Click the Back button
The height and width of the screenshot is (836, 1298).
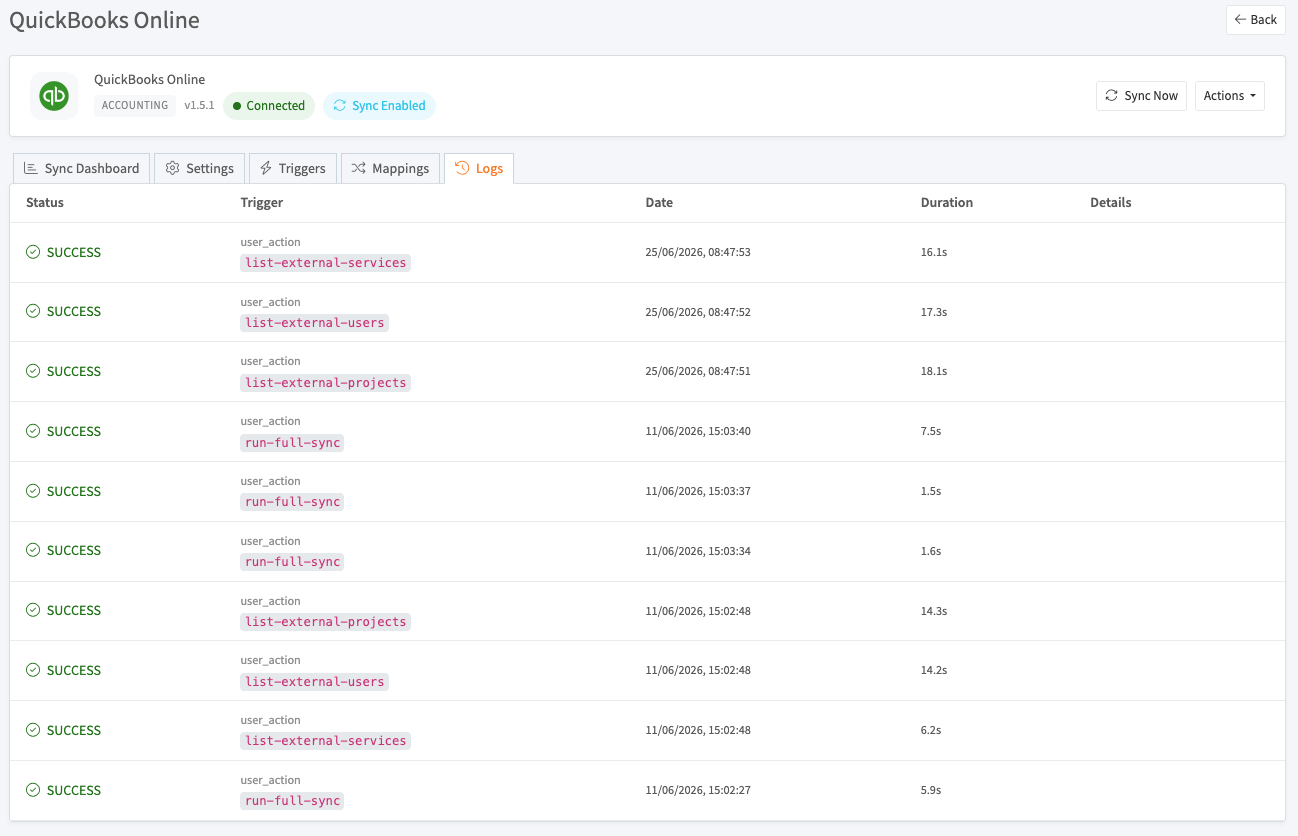[x=1255, y=20]
